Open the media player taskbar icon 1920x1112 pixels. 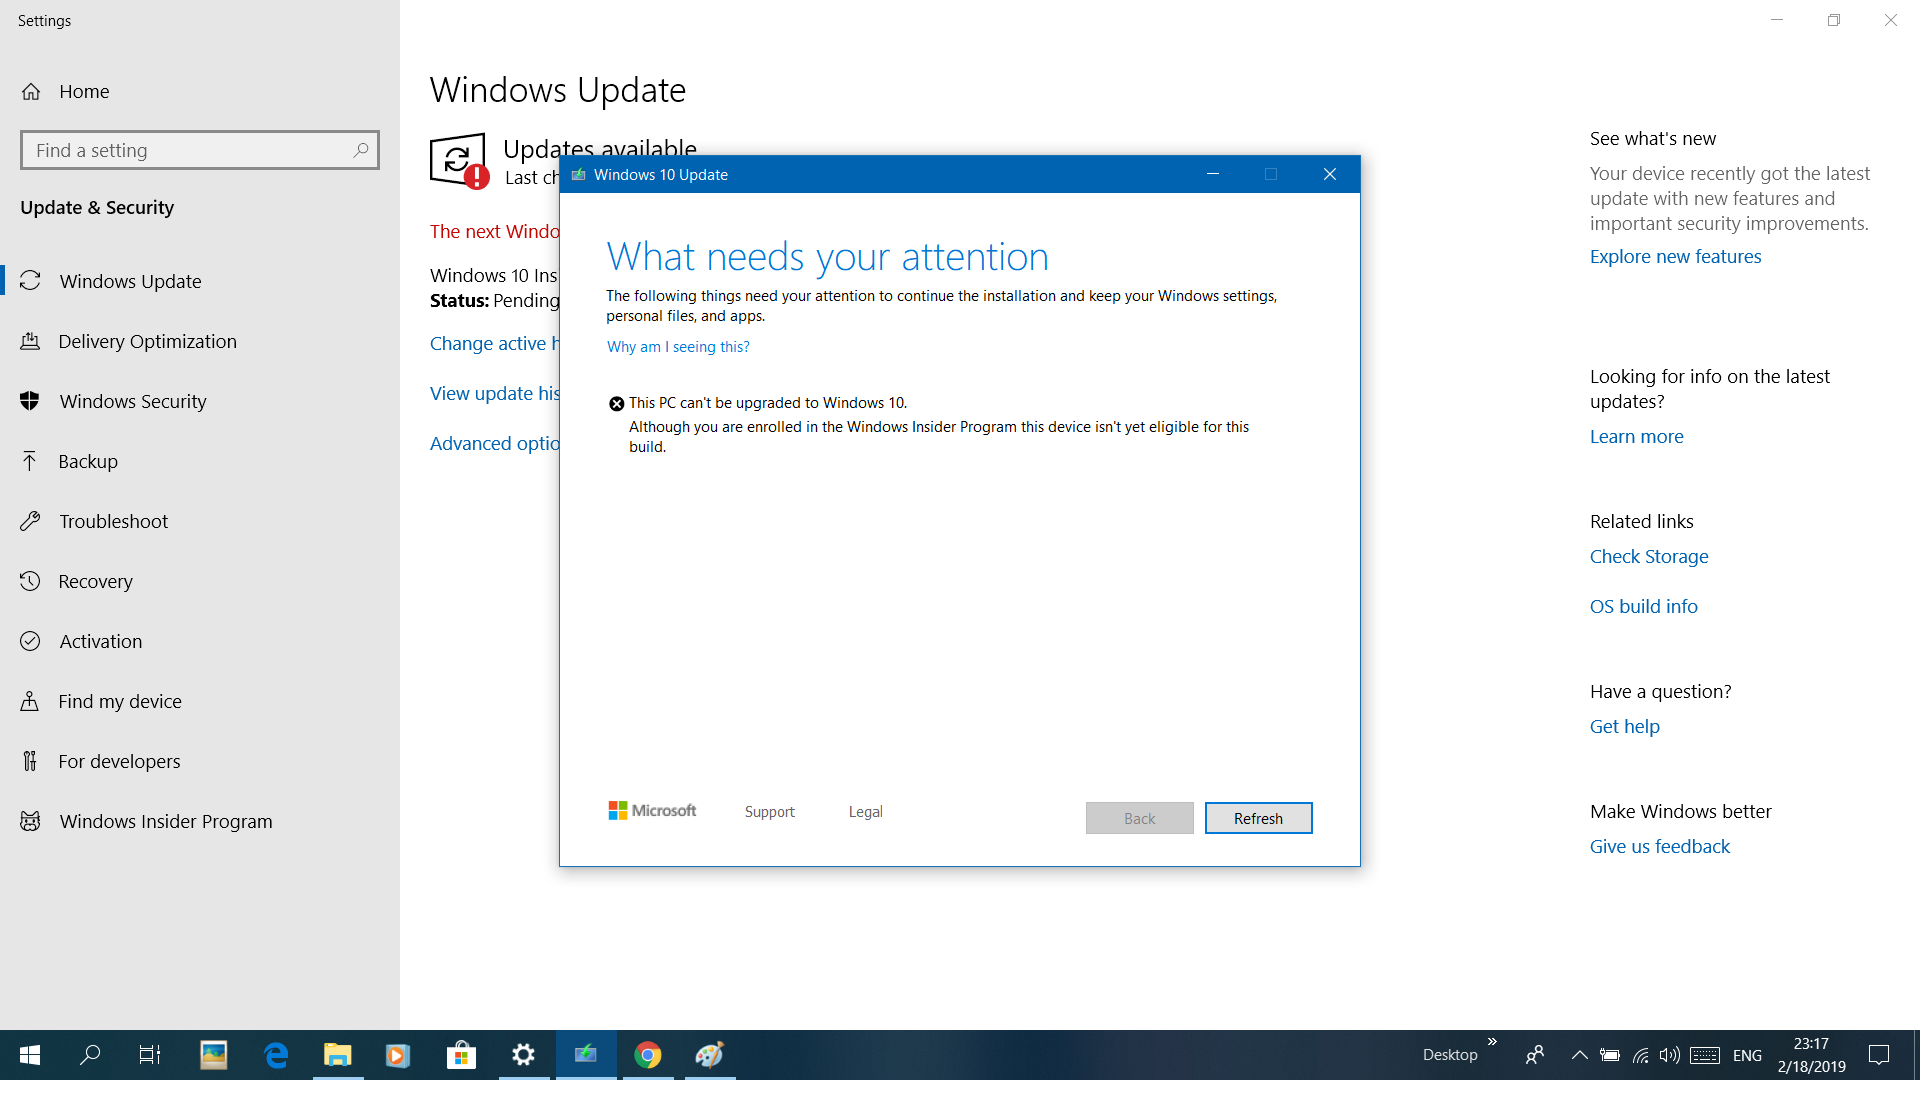click(398, 1055)
